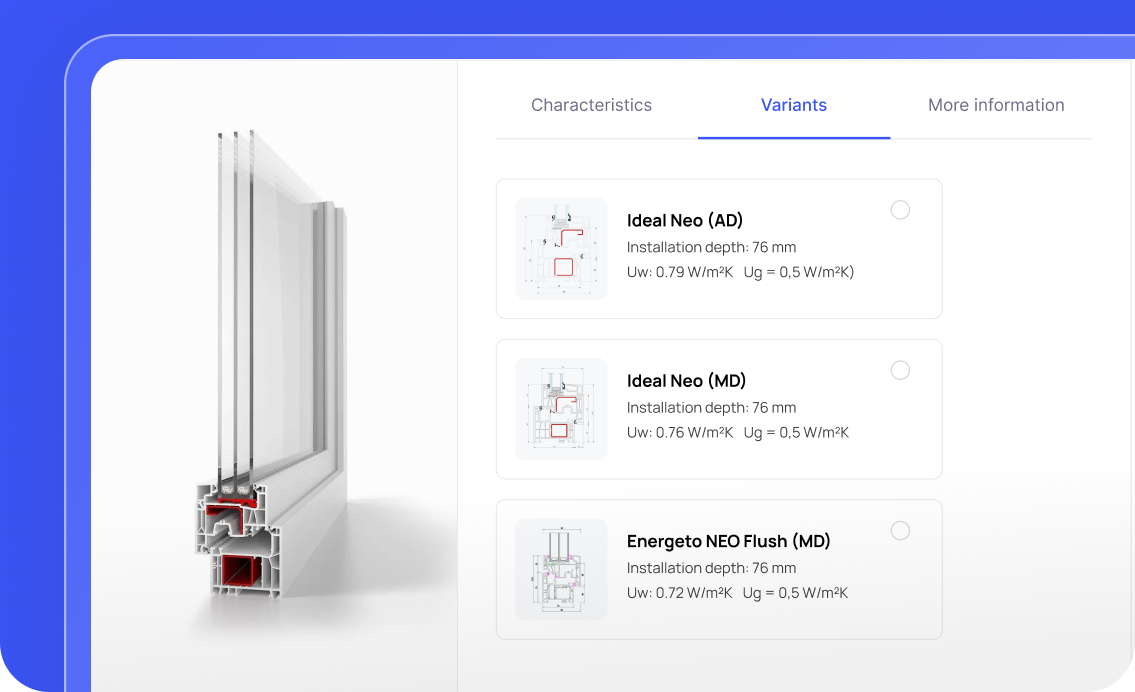Click the Energeto NEO Flush (MD) title

[728, 541]
